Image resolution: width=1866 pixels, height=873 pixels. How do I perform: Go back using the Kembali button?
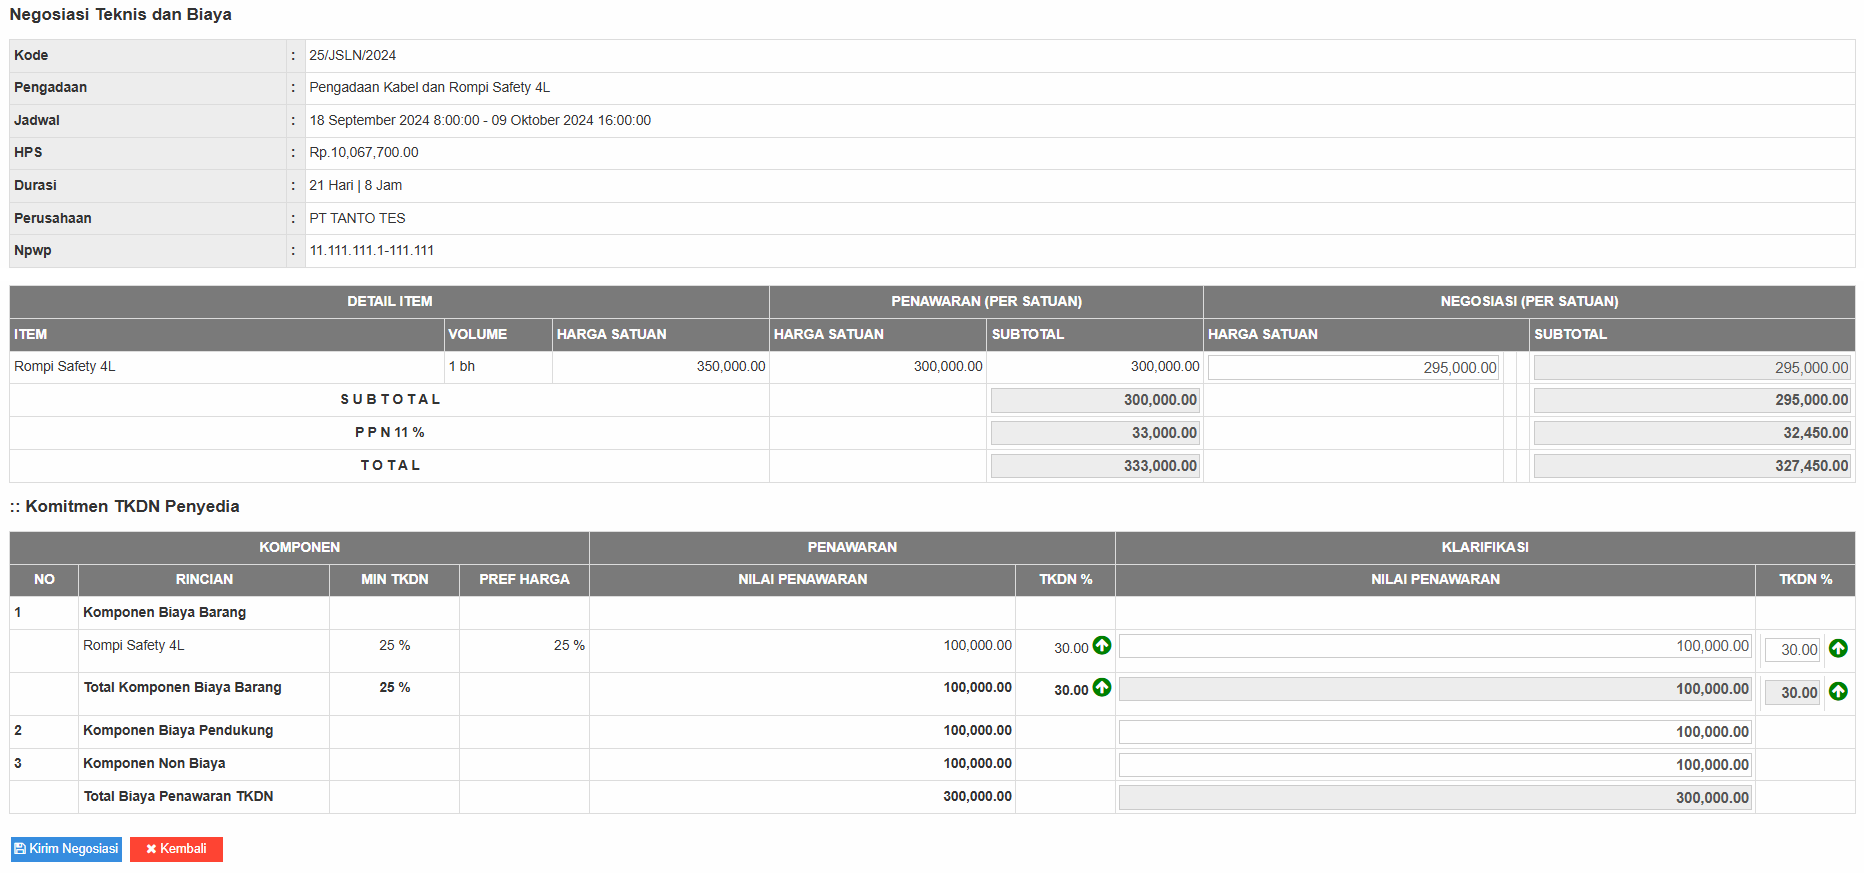tap(176, 849)
